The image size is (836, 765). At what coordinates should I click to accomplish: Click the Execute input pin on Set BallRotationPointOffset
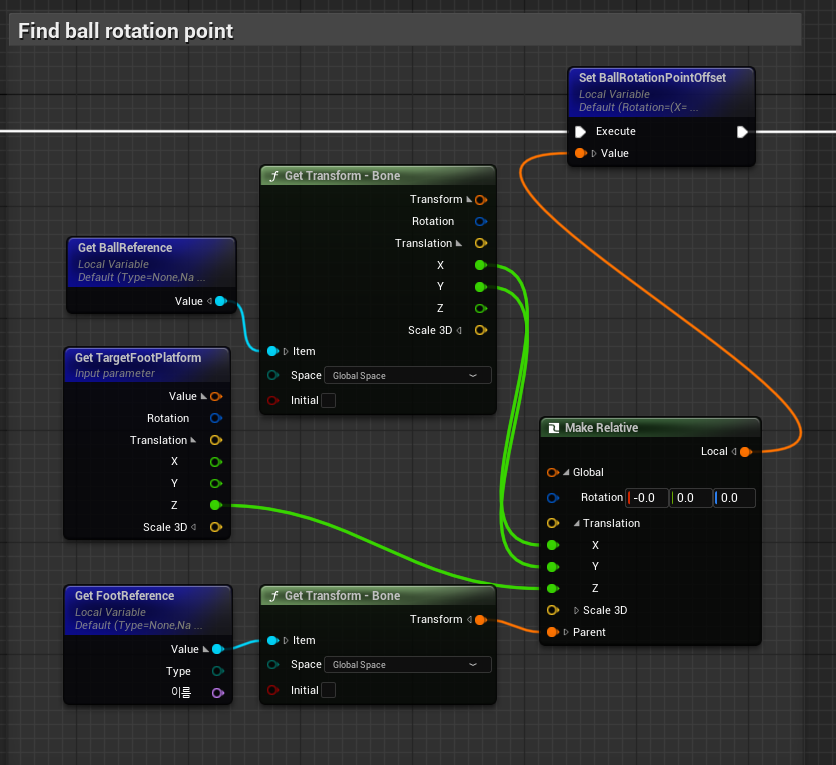pos(580,132)
